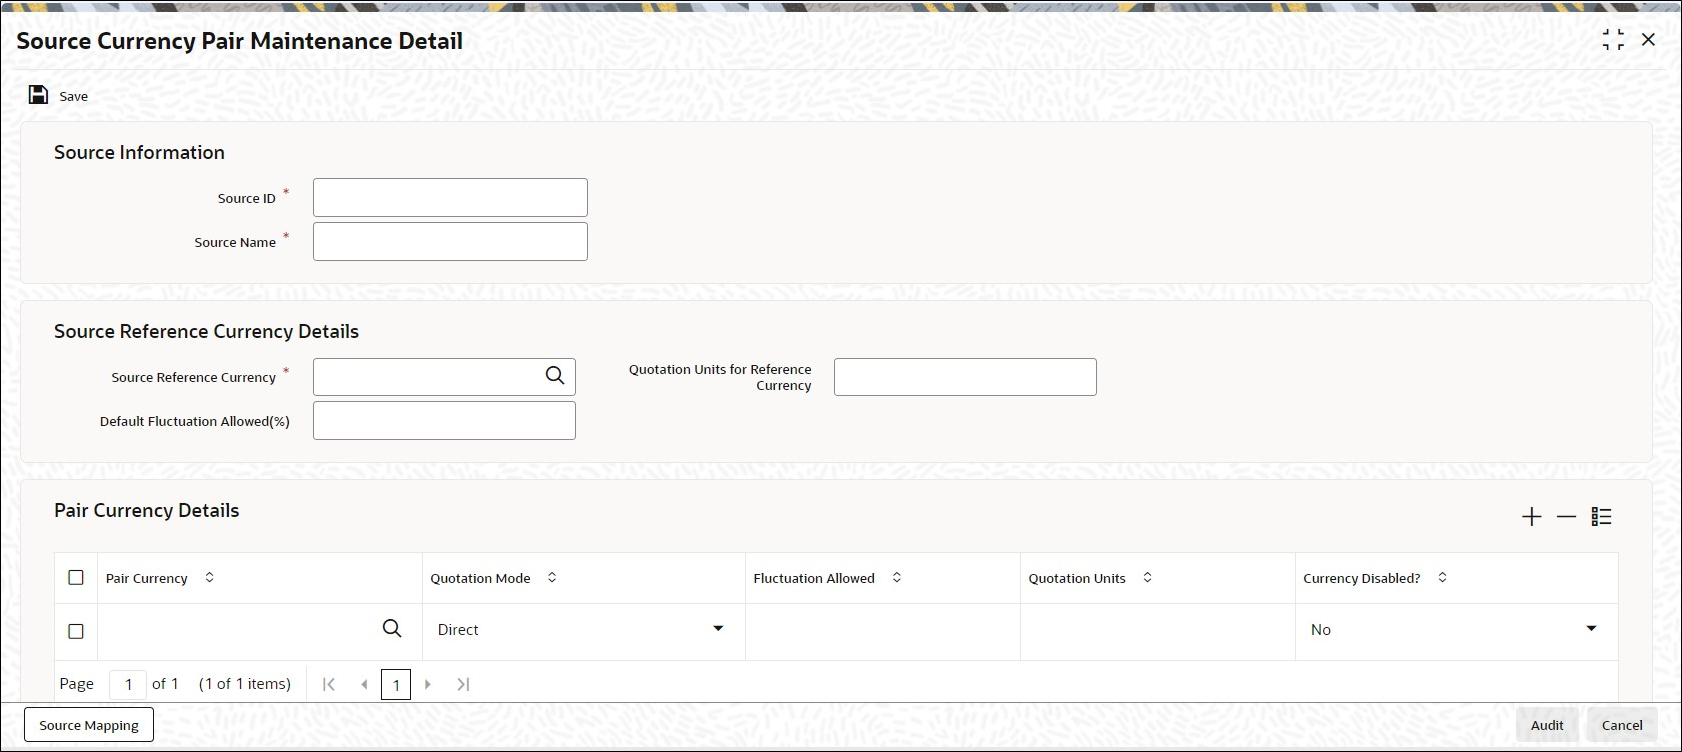This screenshot has width=1682, height=752.
Task: Click the Pair Currency Details section heading
Action: 147,510
